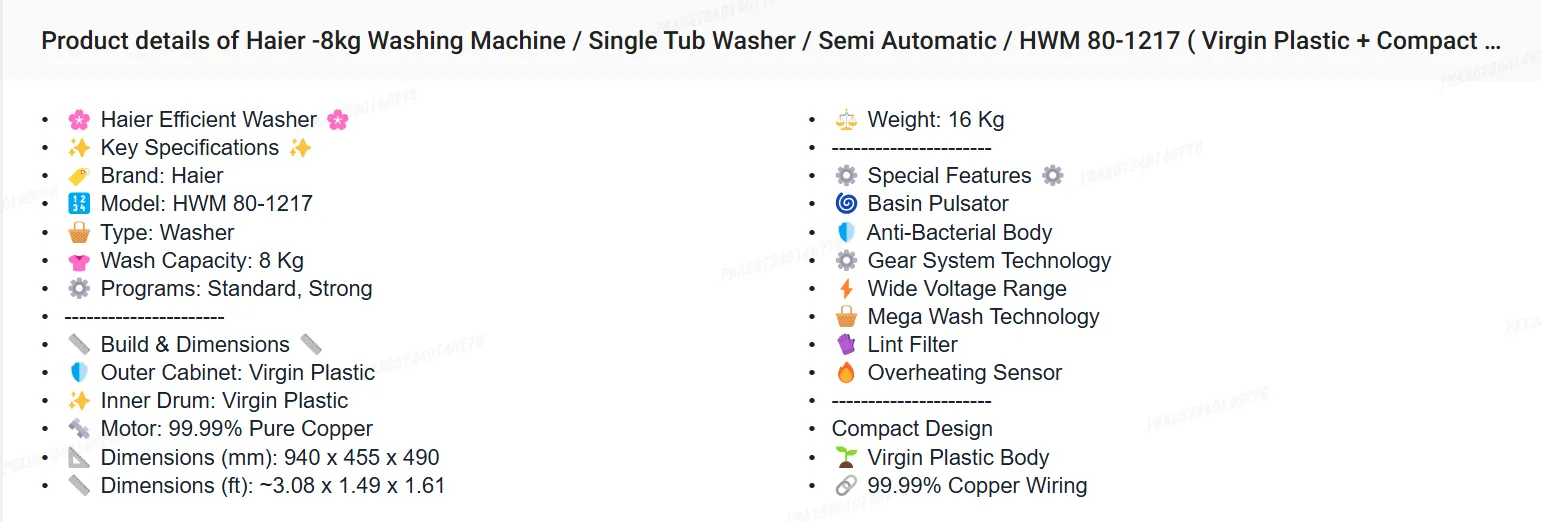Click the lightning bolt icon by Wide Voltage Range
This screenshot has height=522, width=1541.
click(846, 289)
